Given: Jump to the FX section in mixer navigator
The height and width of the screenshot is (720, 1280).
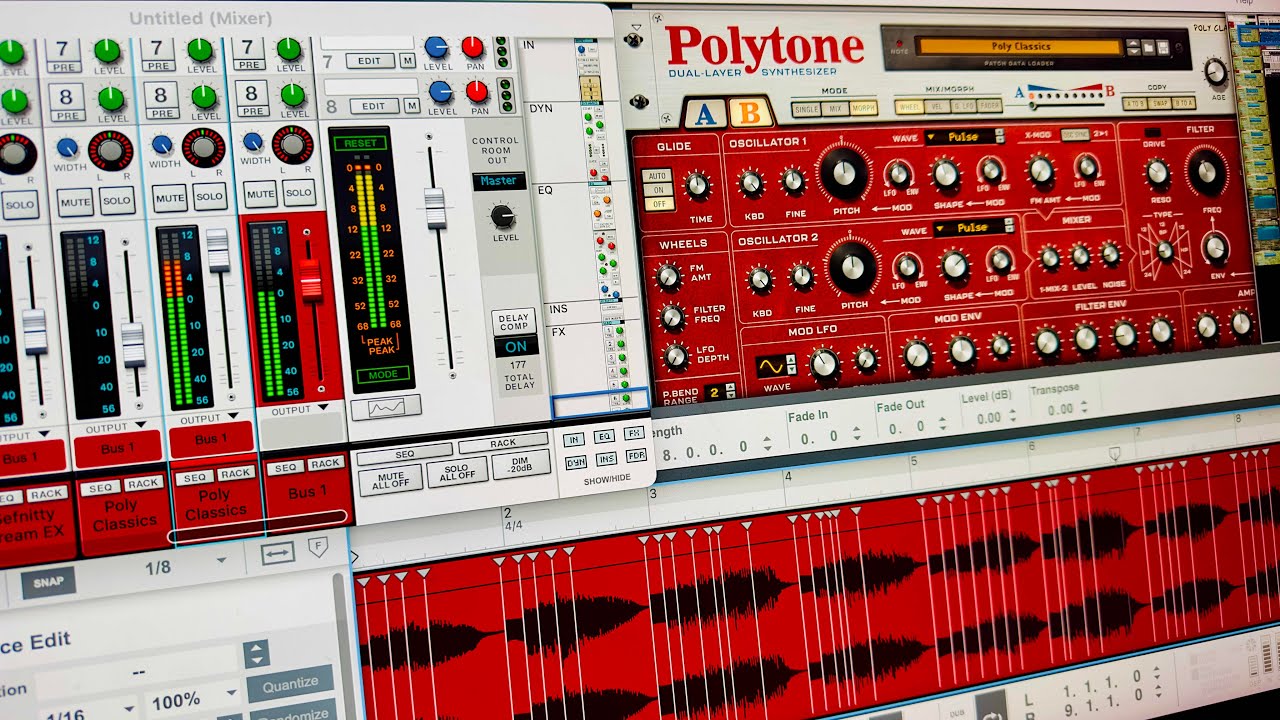Looking at the screenshot, I should click(x=558, y=330).
